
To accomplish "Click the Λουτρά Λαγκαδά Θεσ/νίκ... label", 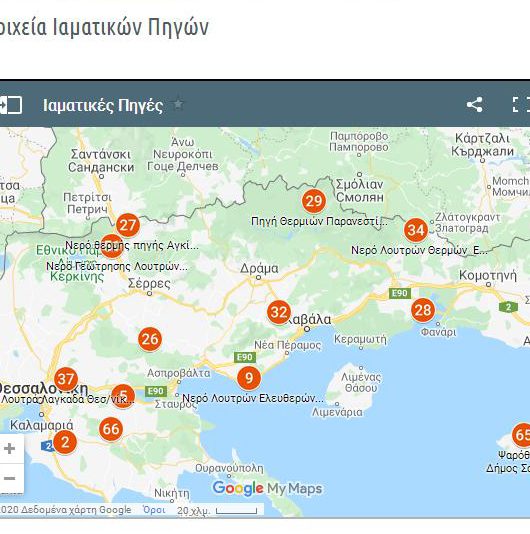I will click(x=67, y=399).
